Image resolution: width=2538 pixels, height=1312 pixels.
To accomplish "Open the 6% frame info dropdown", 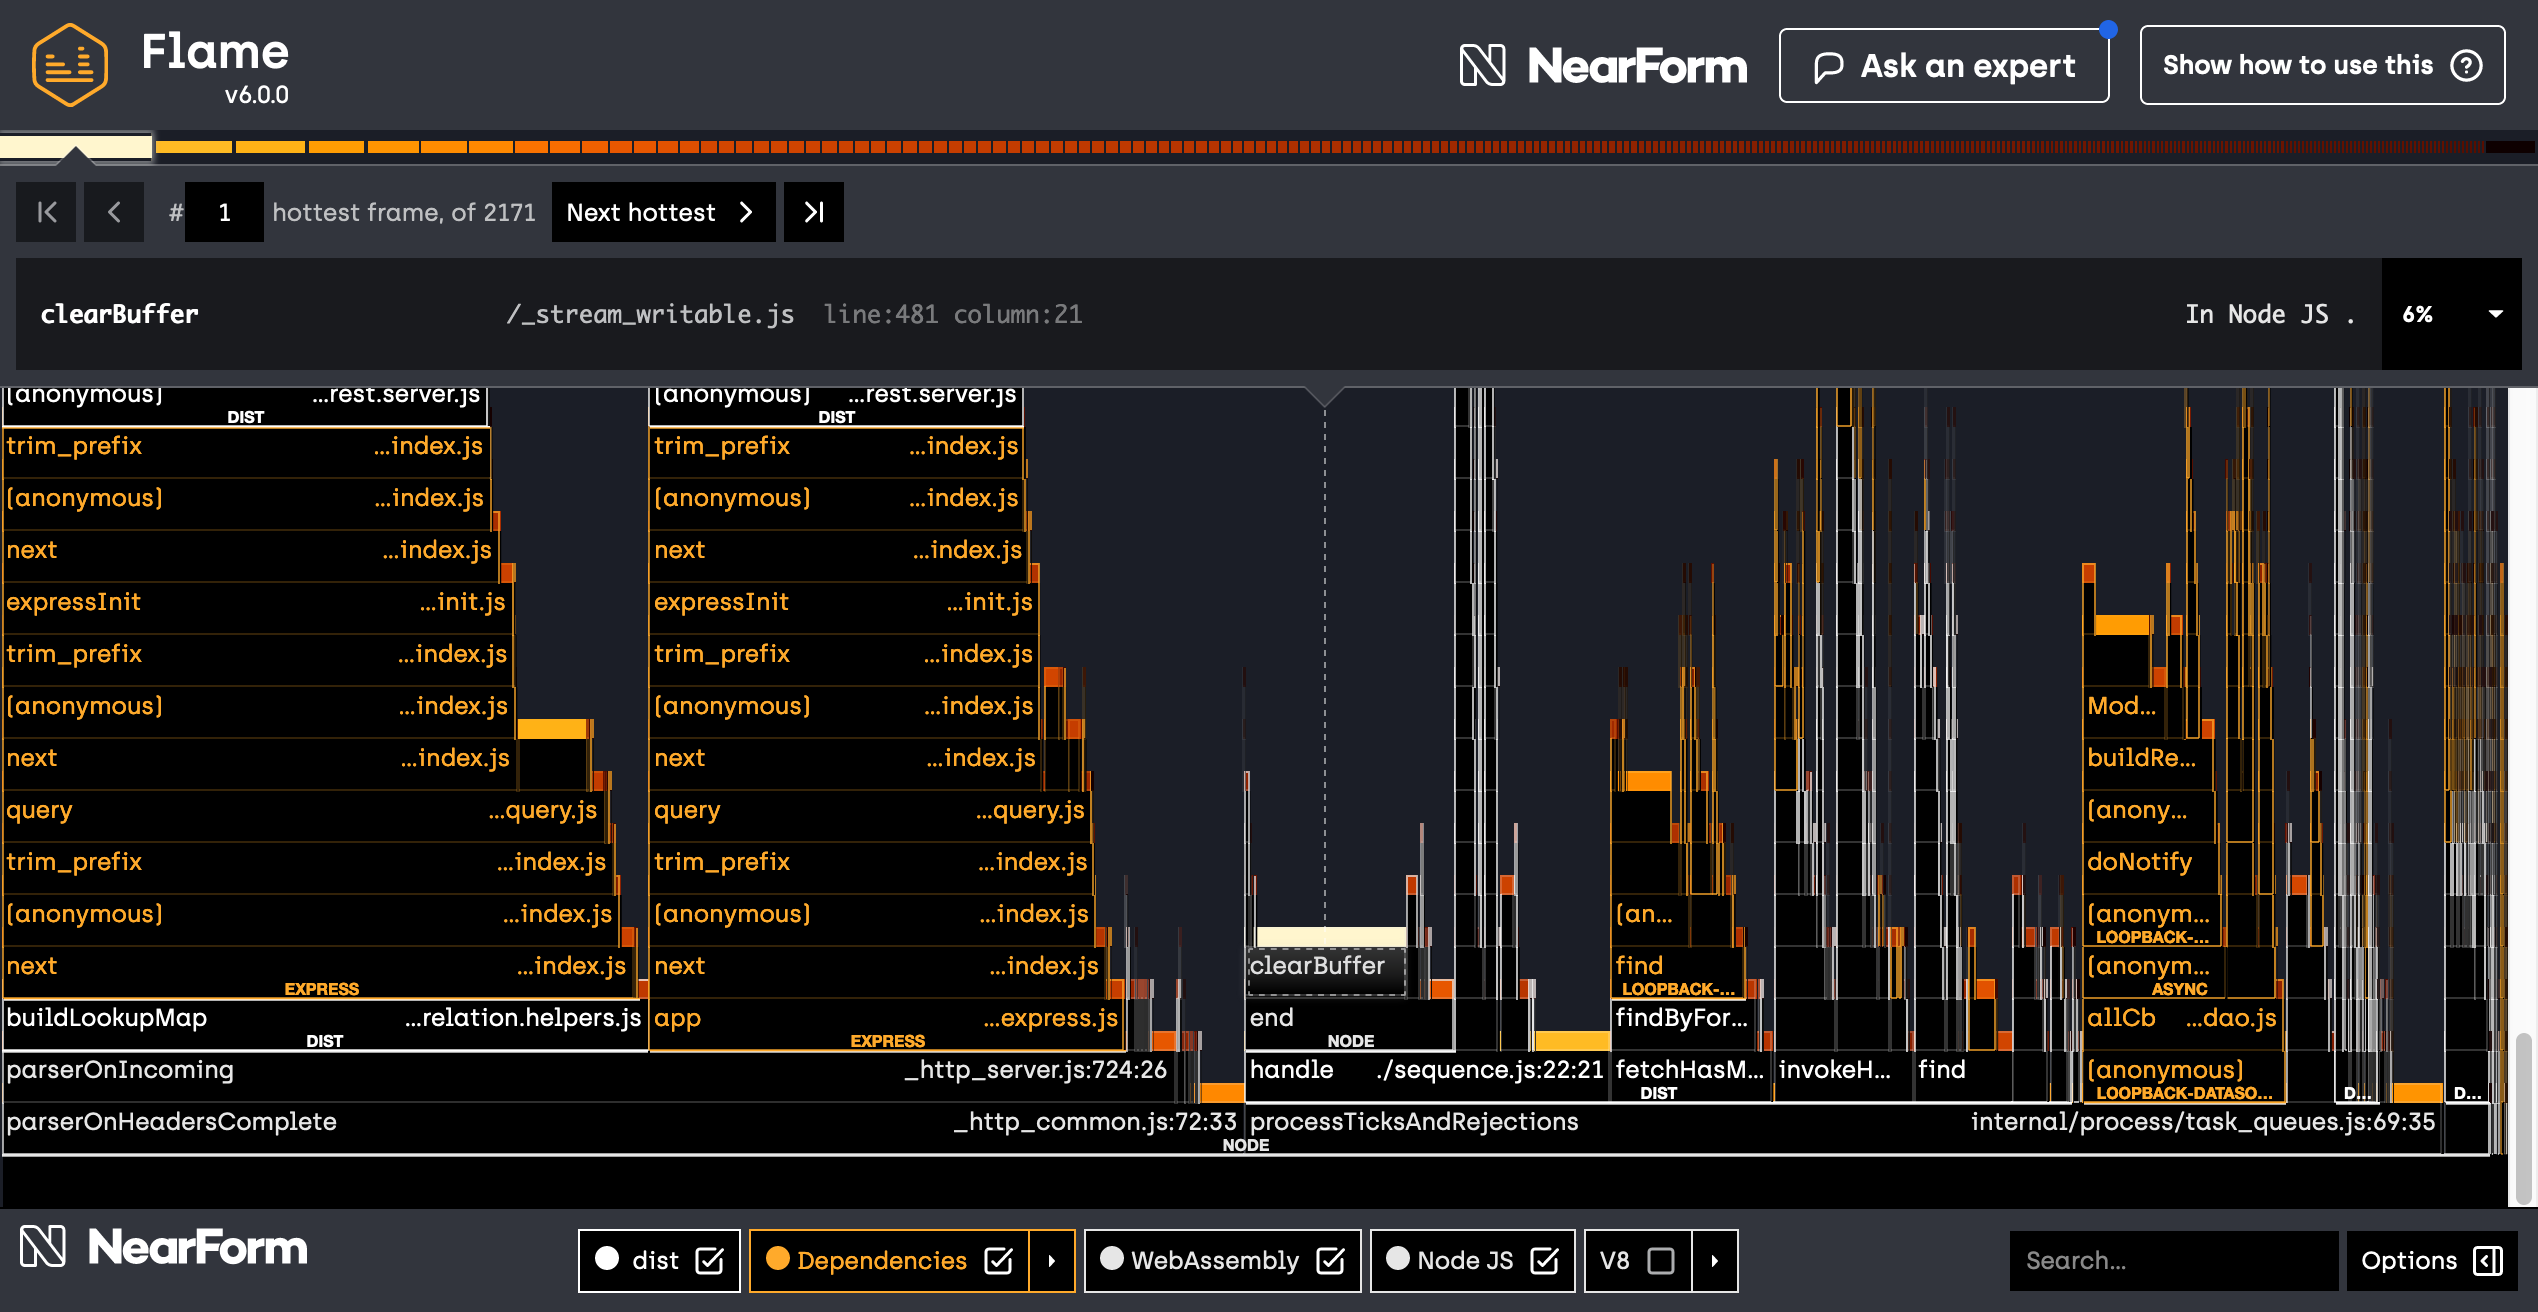I will point(2495,314).
